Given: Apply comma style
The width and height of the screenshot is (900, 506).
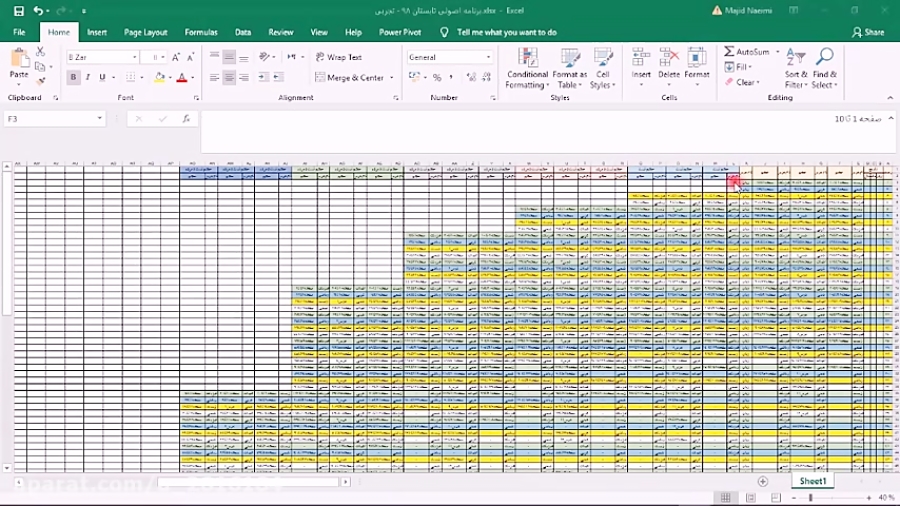Looking at the screenshot, I should pyautogui.click(x=451, y=77).
